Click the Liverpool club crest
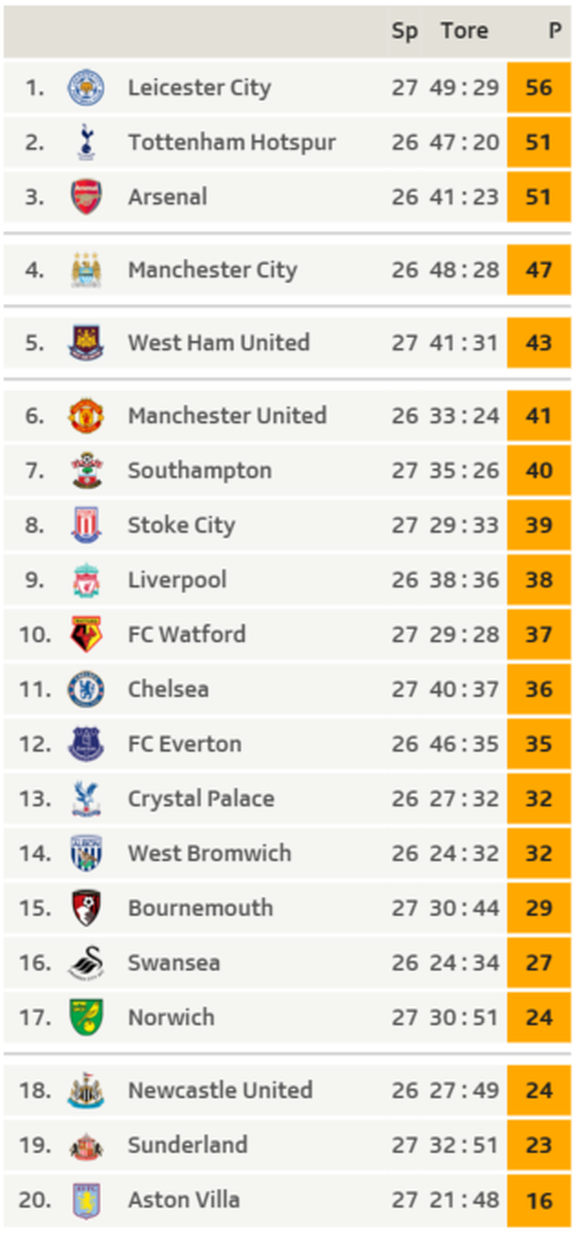This screenshot has width=582, height=1233. coord(86,580)
